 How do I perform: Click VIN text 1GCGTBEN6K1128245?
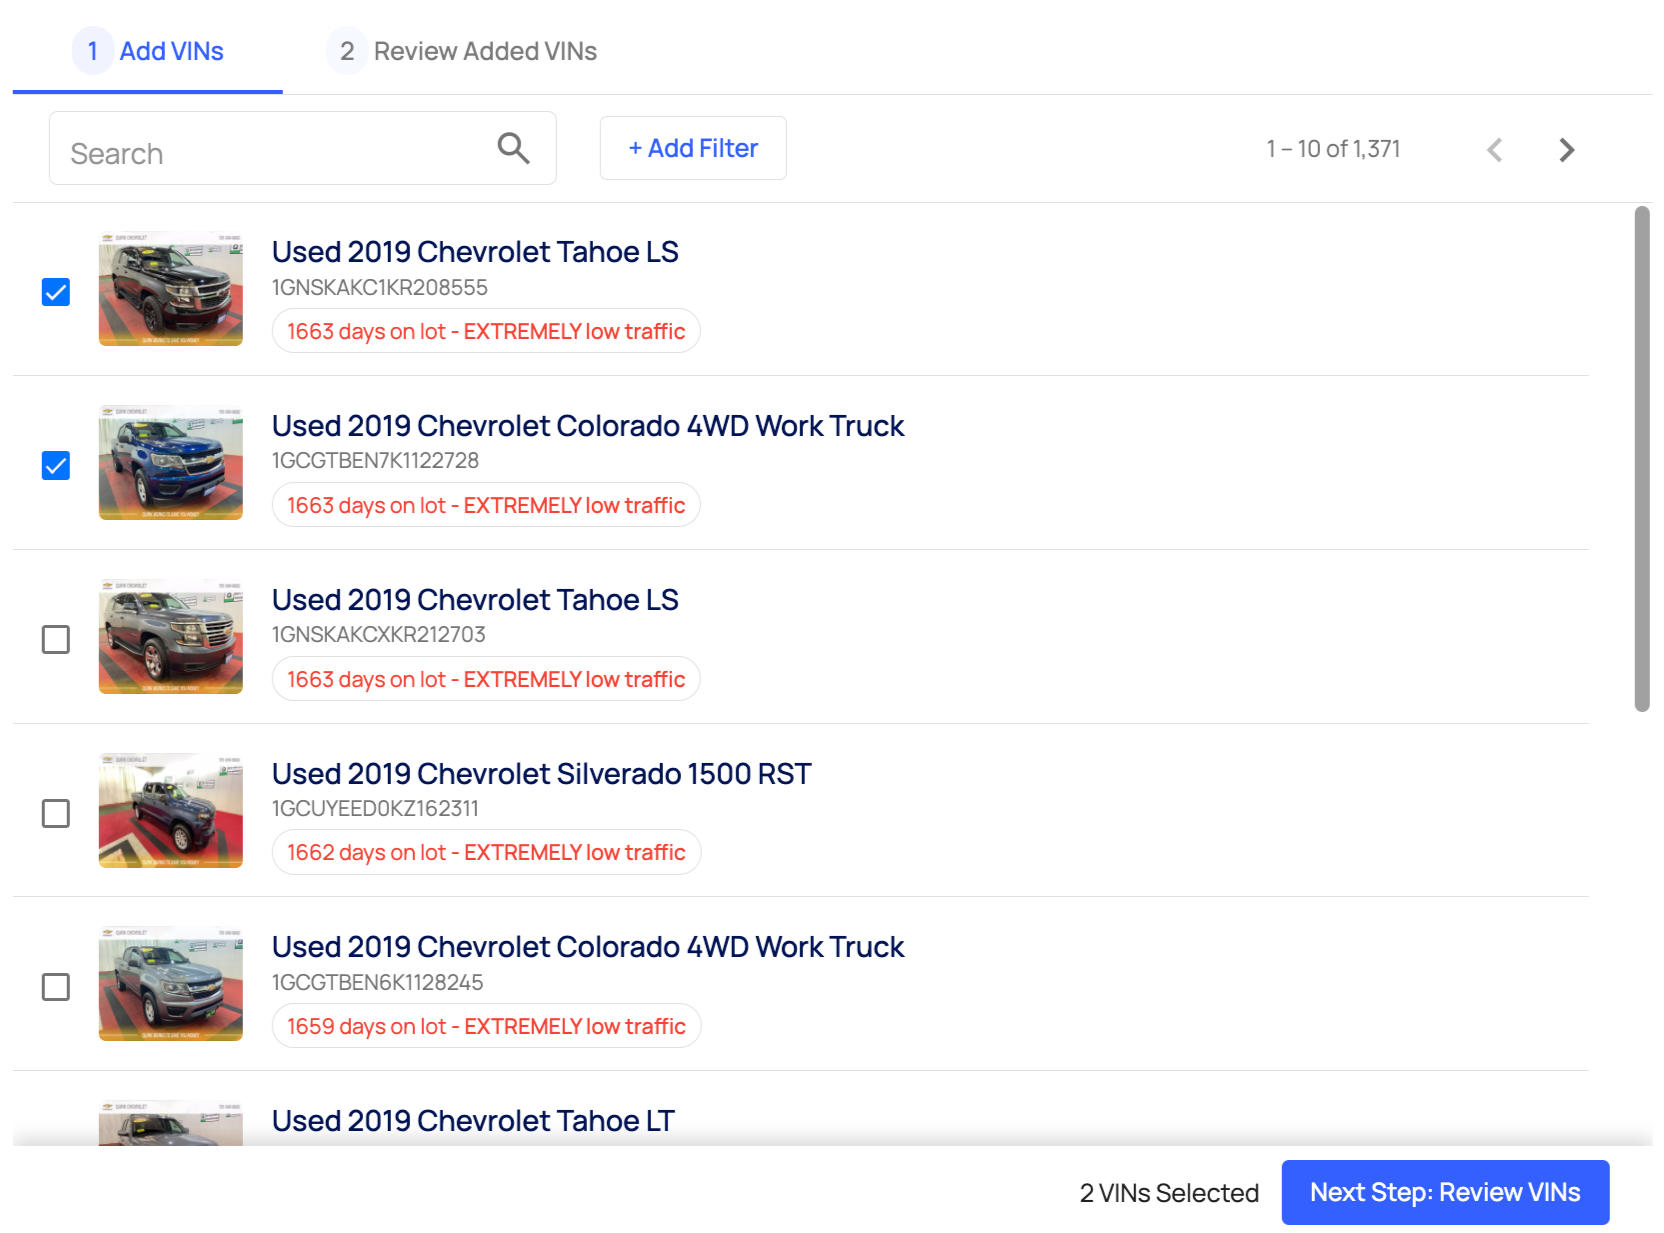click(378, 983)
